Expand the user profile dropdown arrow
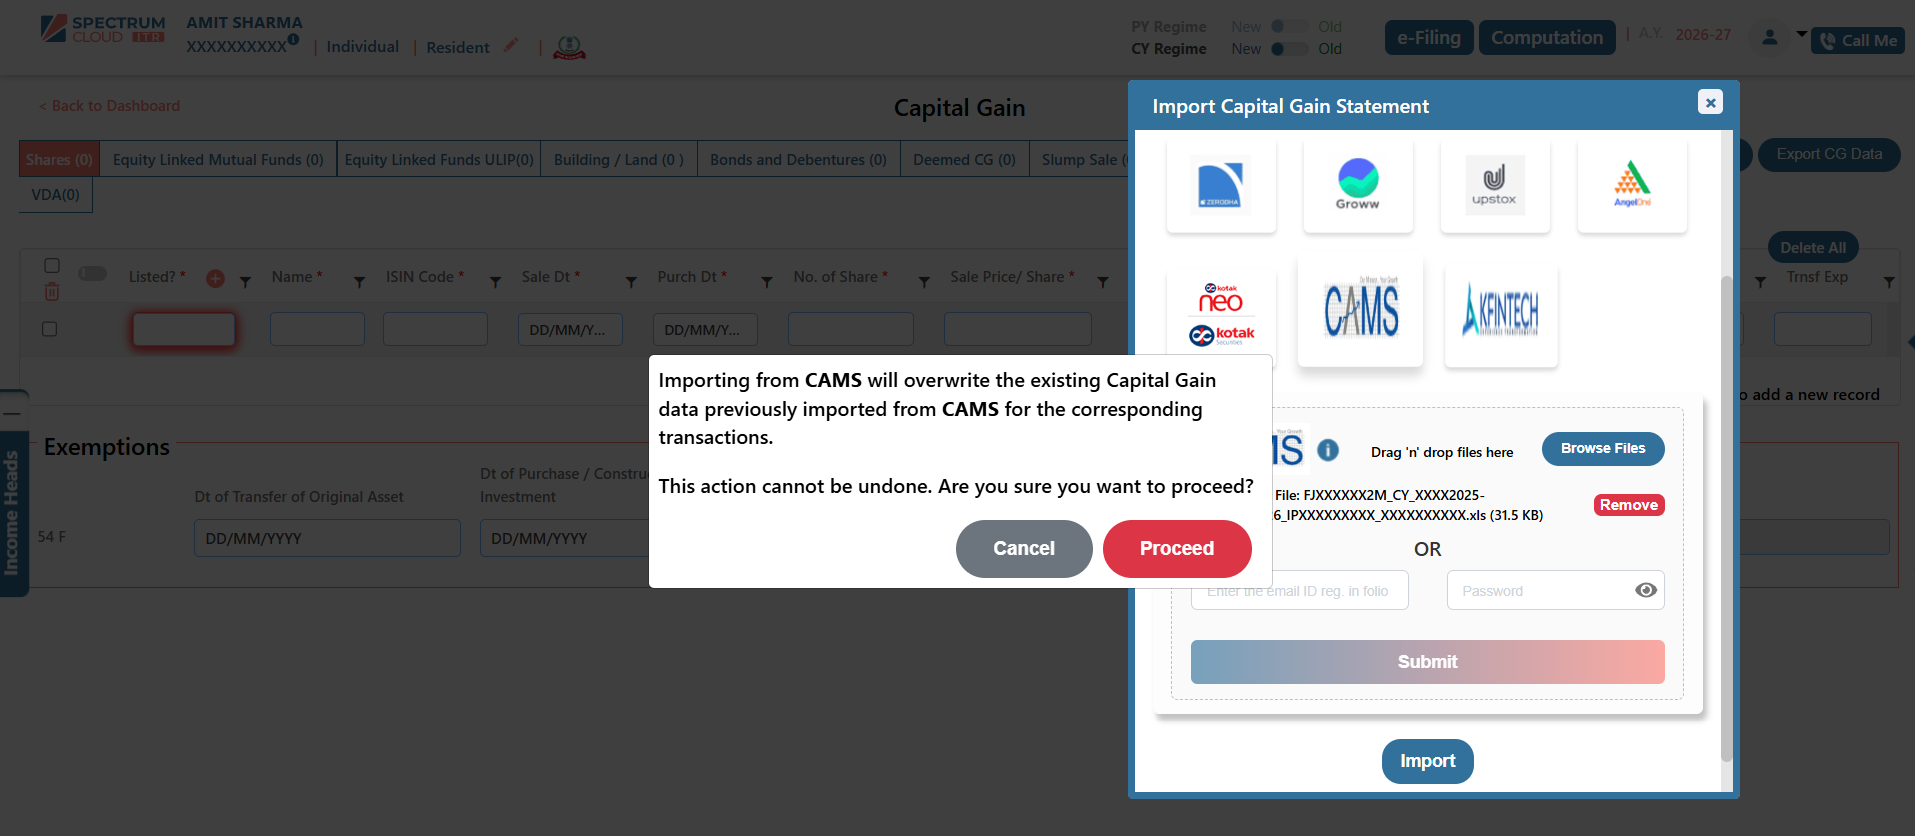 pyautogui.click(x=1801, y=35)
